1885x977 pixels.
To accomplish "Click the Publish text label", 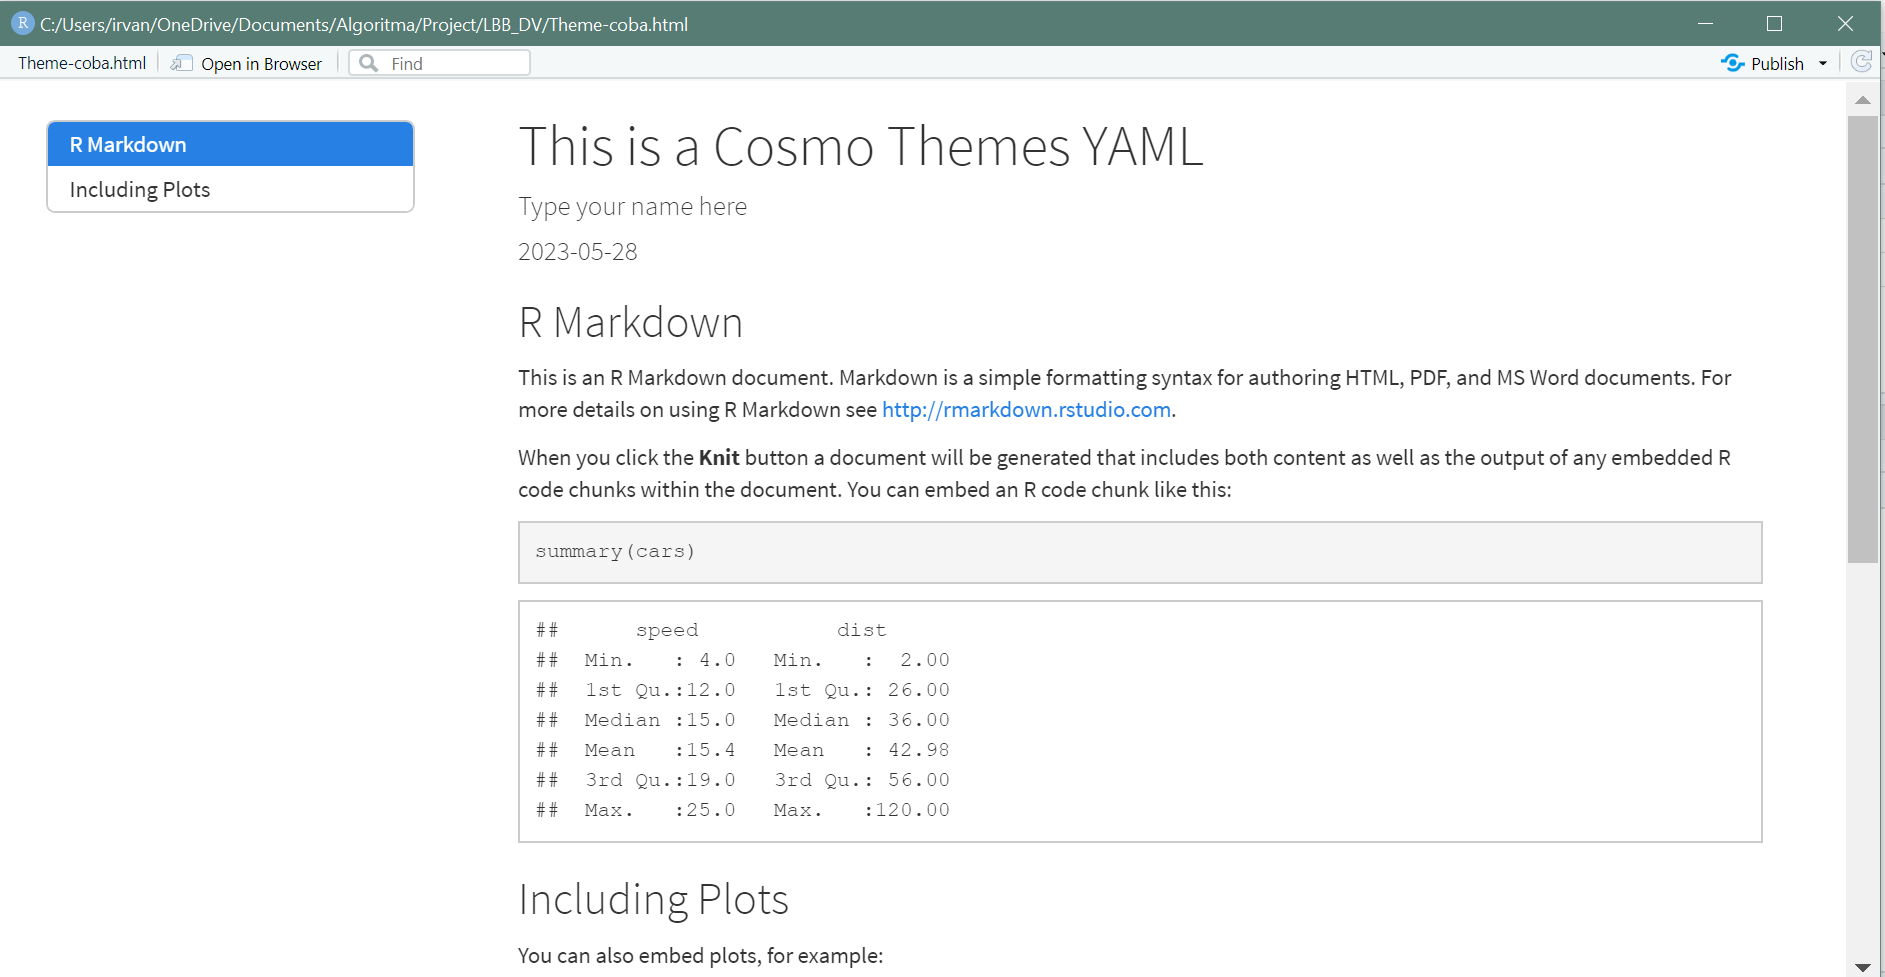I will pyautogui.click(x=1777, y=63).
